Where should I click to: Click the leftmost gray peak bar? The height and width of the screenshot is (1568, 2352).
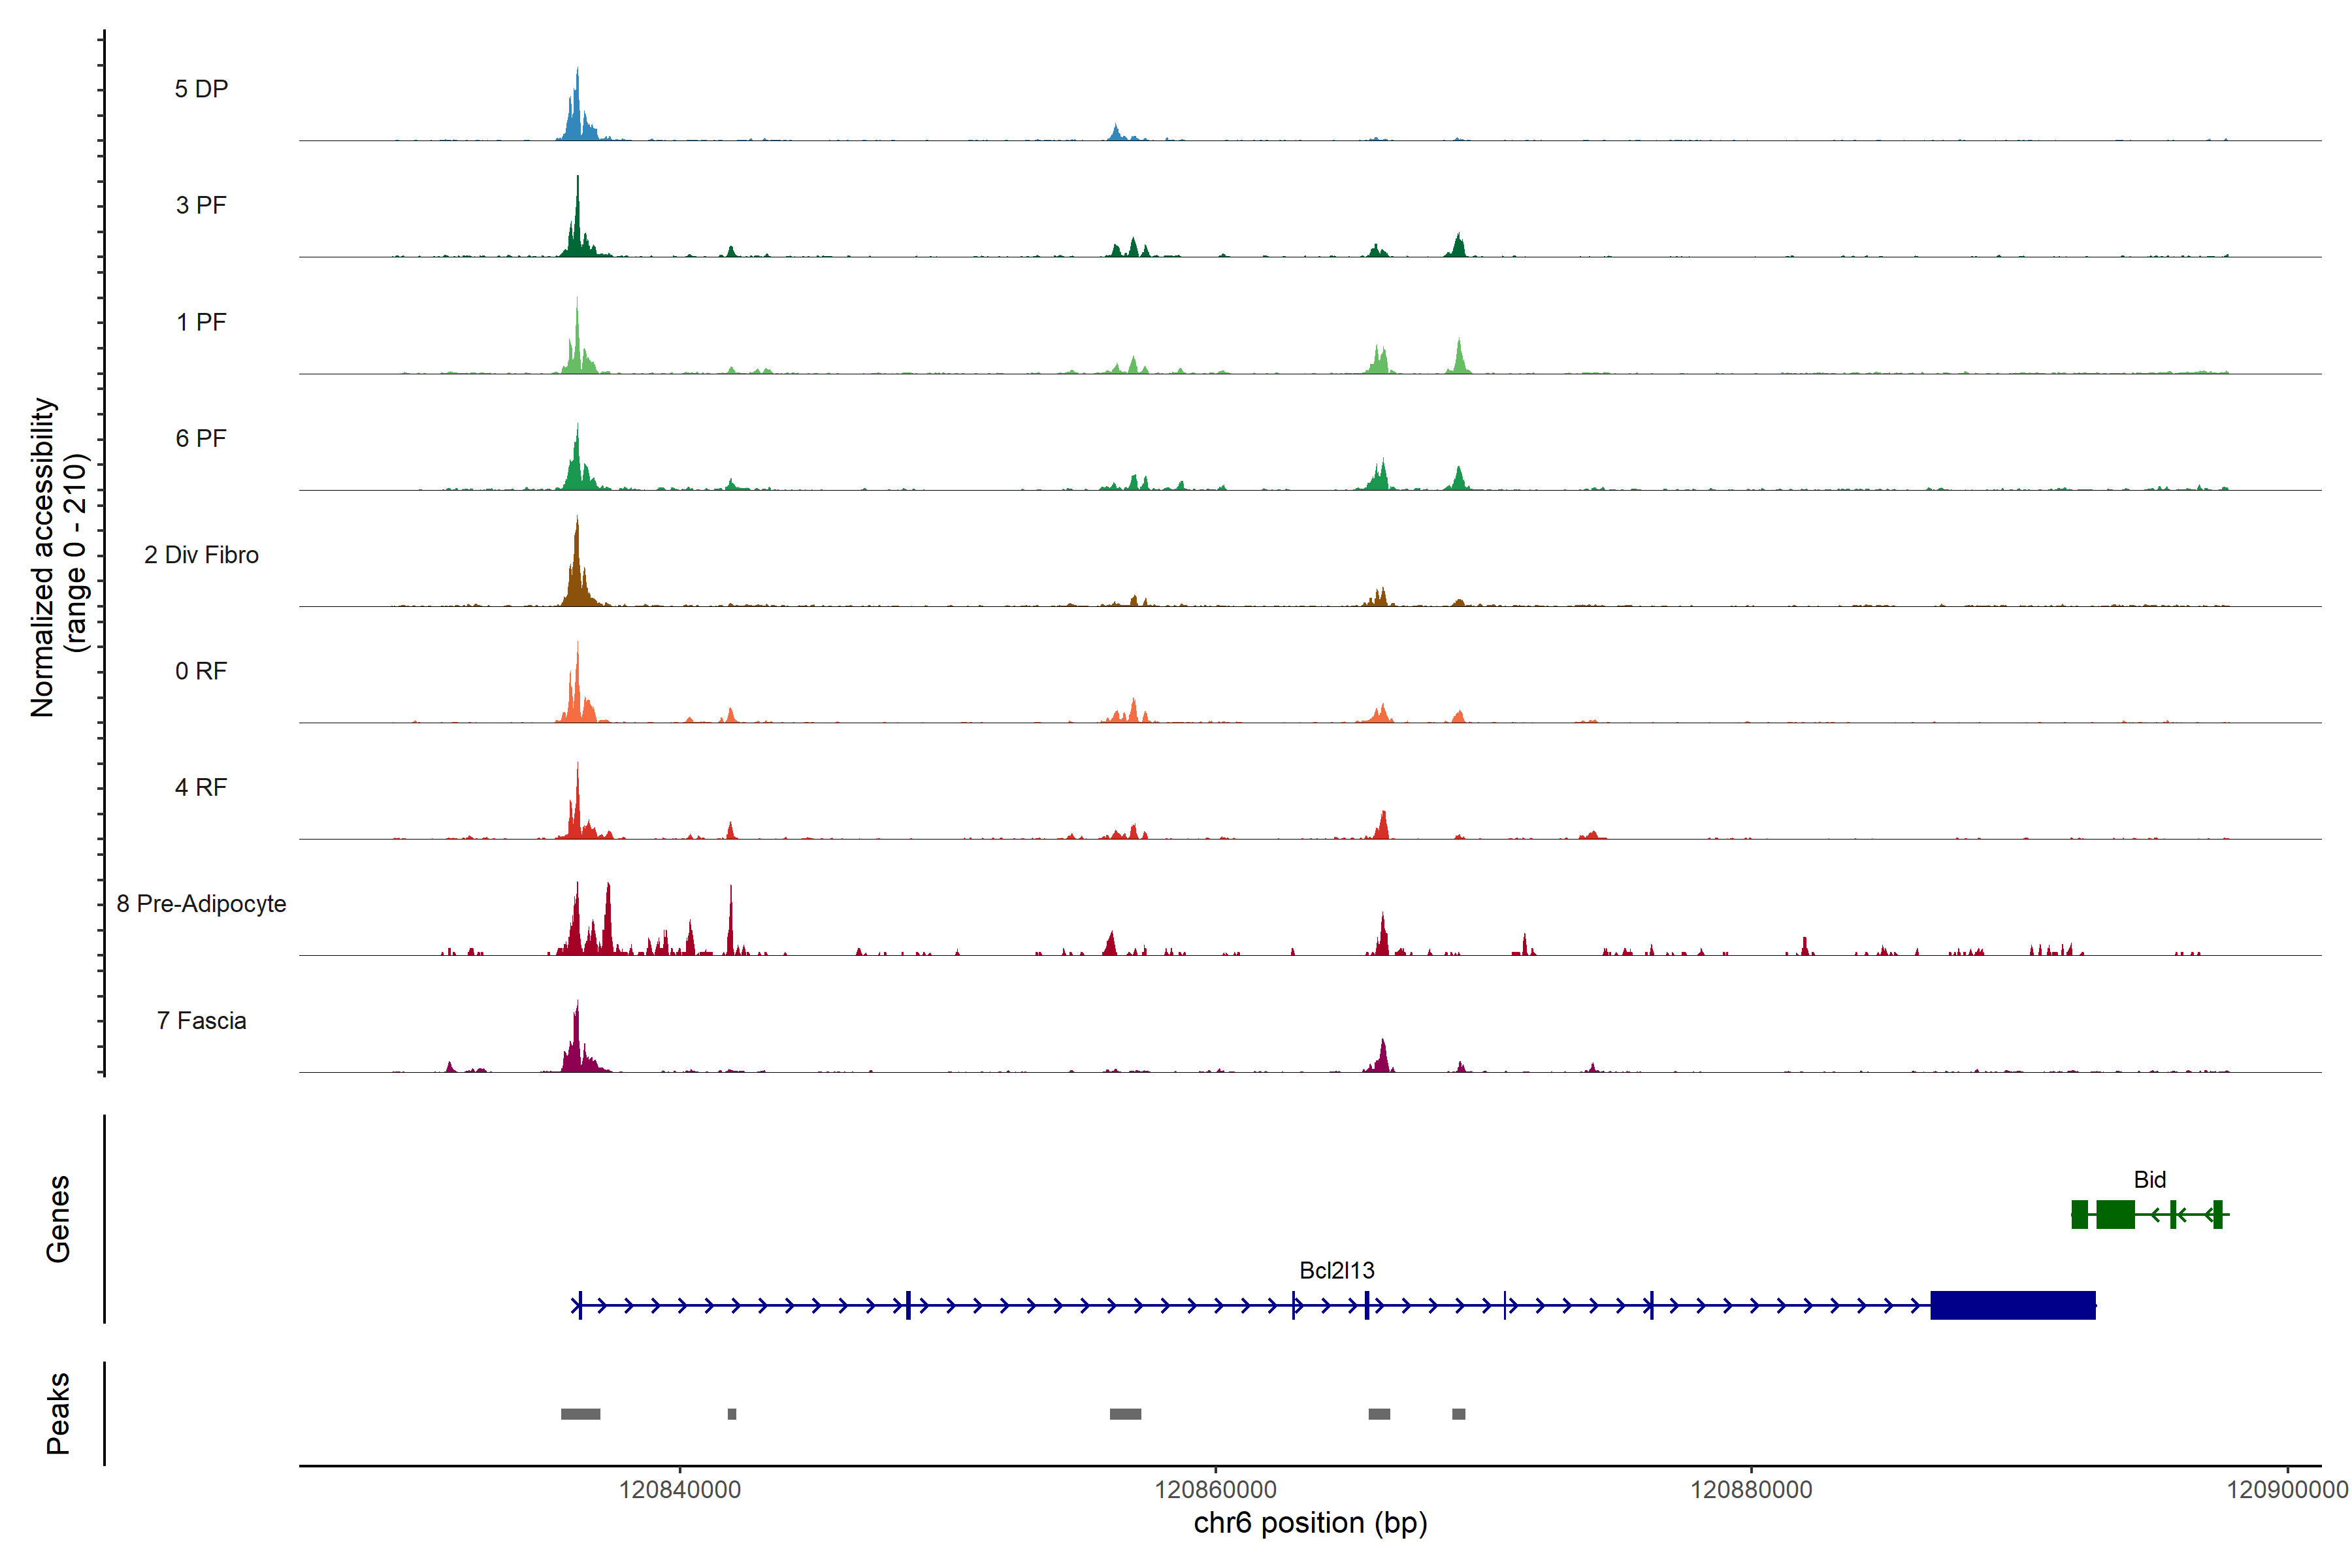(580, 1414)
